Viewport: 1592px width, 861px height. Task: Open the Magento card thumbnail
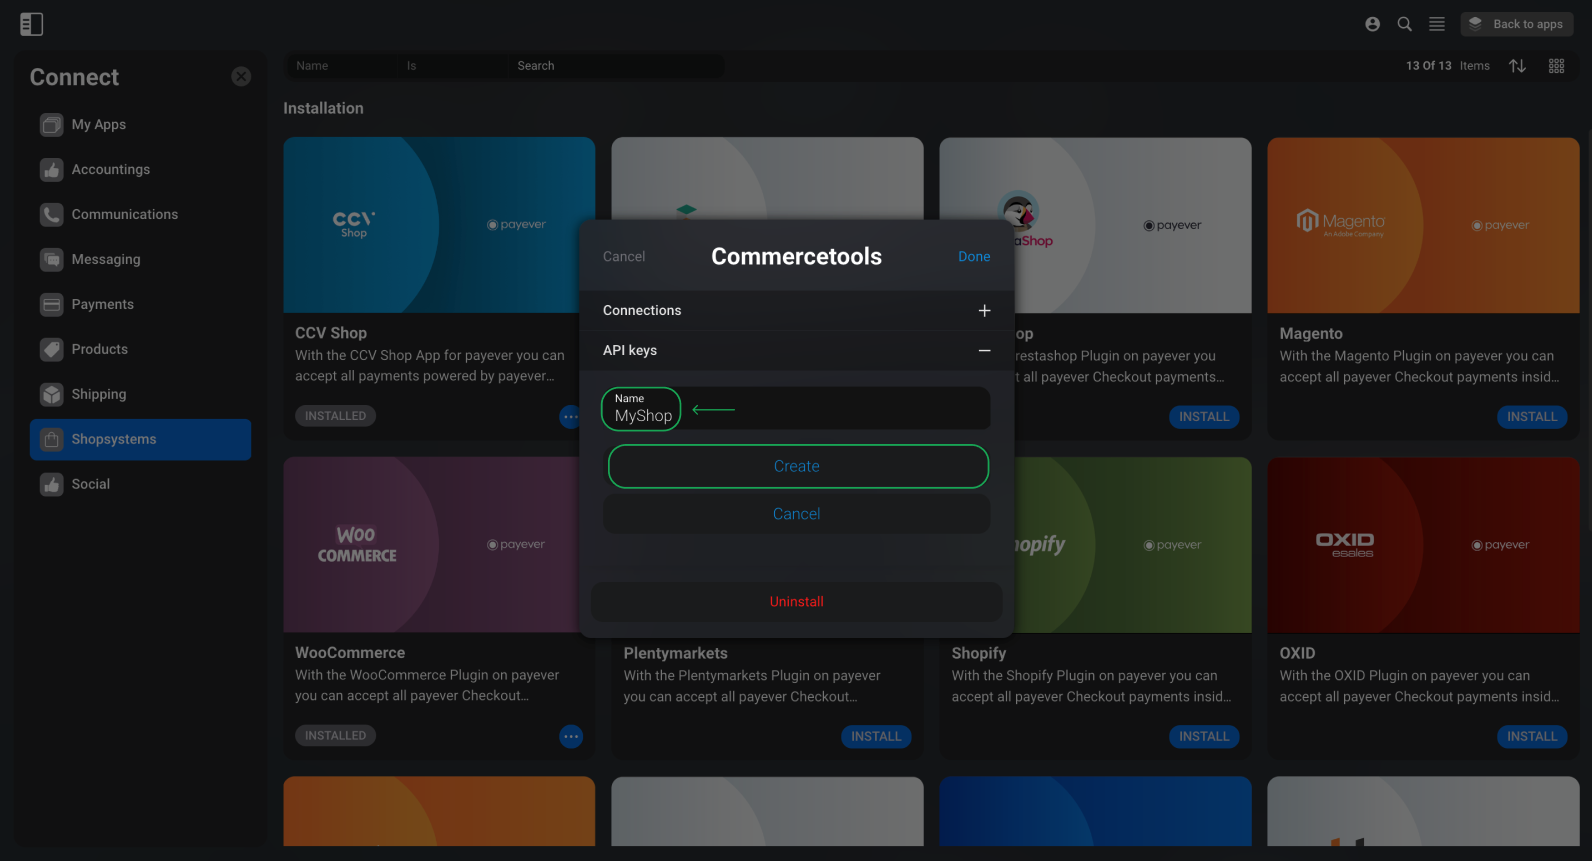click(x=1423, y=225)
